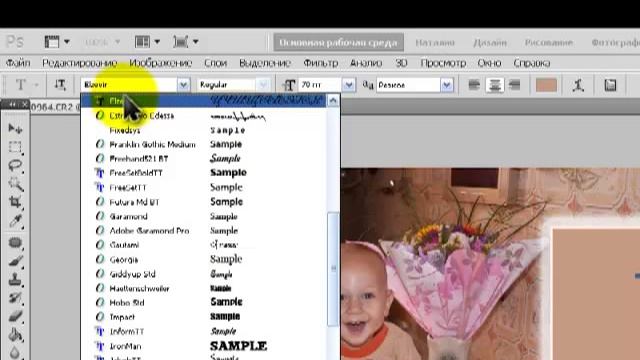The width and height of the screenshot is (640, 360).
Task: Open the Фильтр menu
Action: (x=320, y=63)
